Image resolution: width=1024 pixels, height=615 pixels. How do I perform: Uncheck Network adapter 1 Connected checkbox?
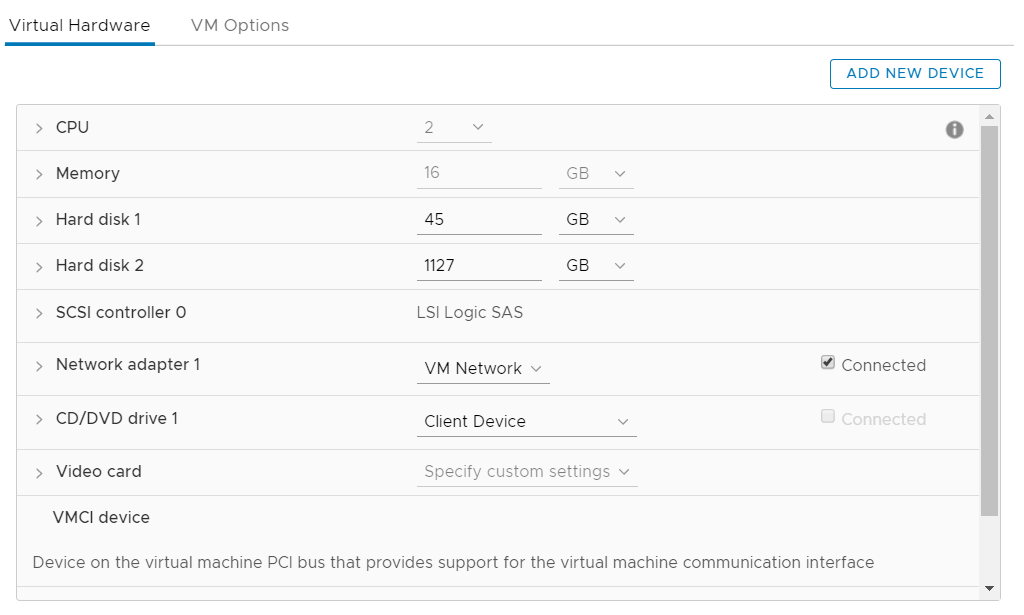point(827,362)
